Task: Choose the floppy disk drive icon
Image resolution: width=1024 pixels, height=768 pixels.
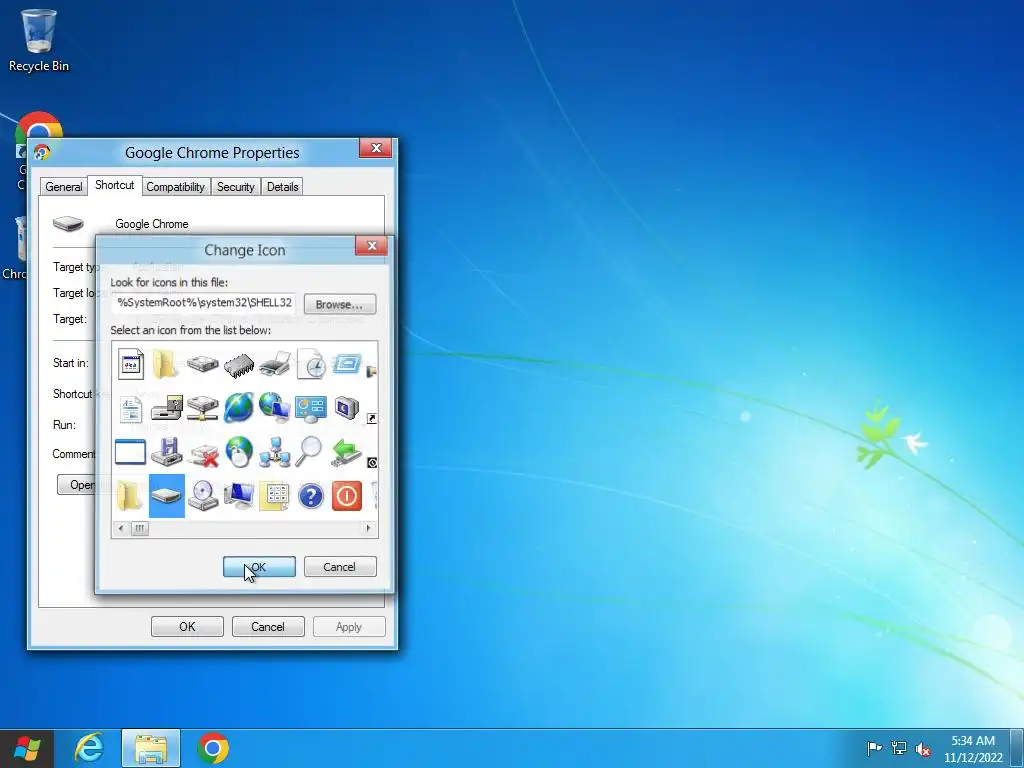Action: pyautogui.click(x=167, y=452)
